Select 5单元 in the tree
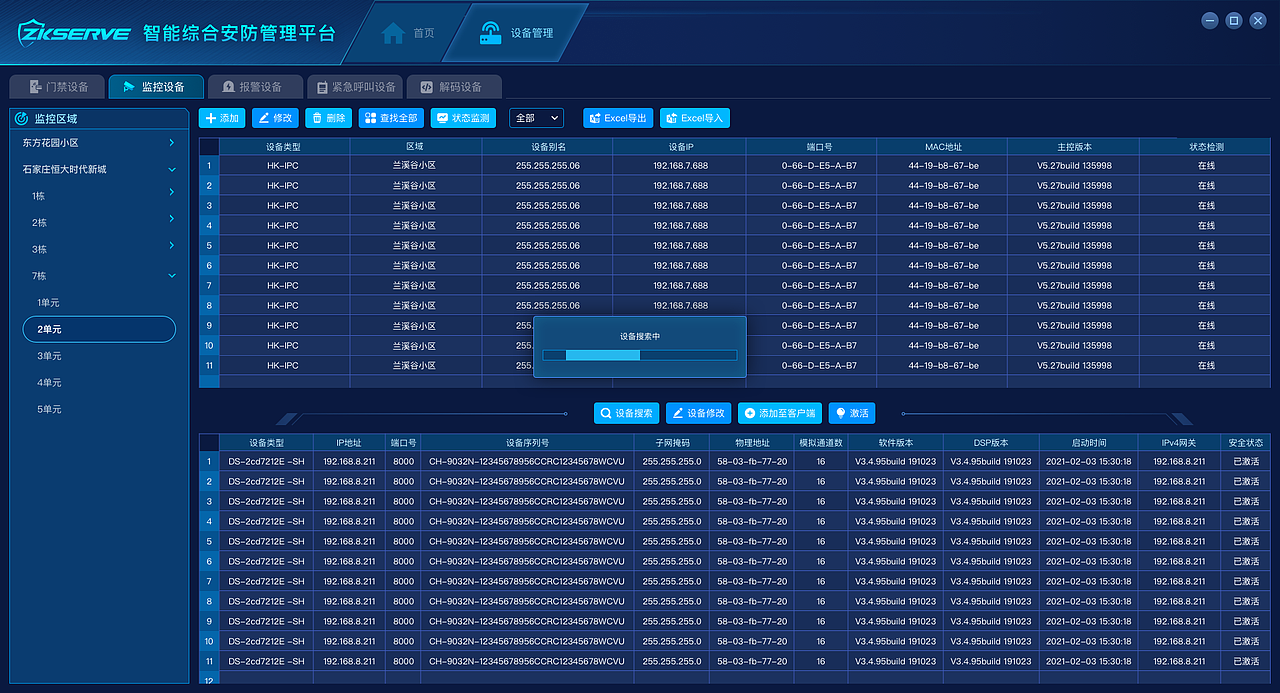The image size is (1280, 693). coord(49,409)
